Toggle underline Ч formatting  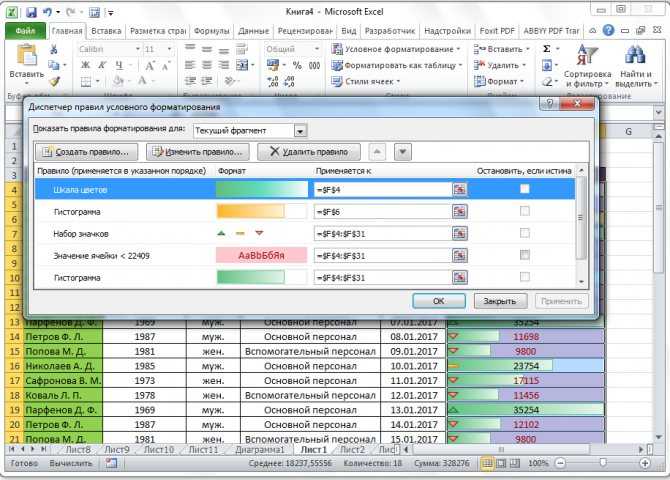pyautogui.click(x=119, y=65)
